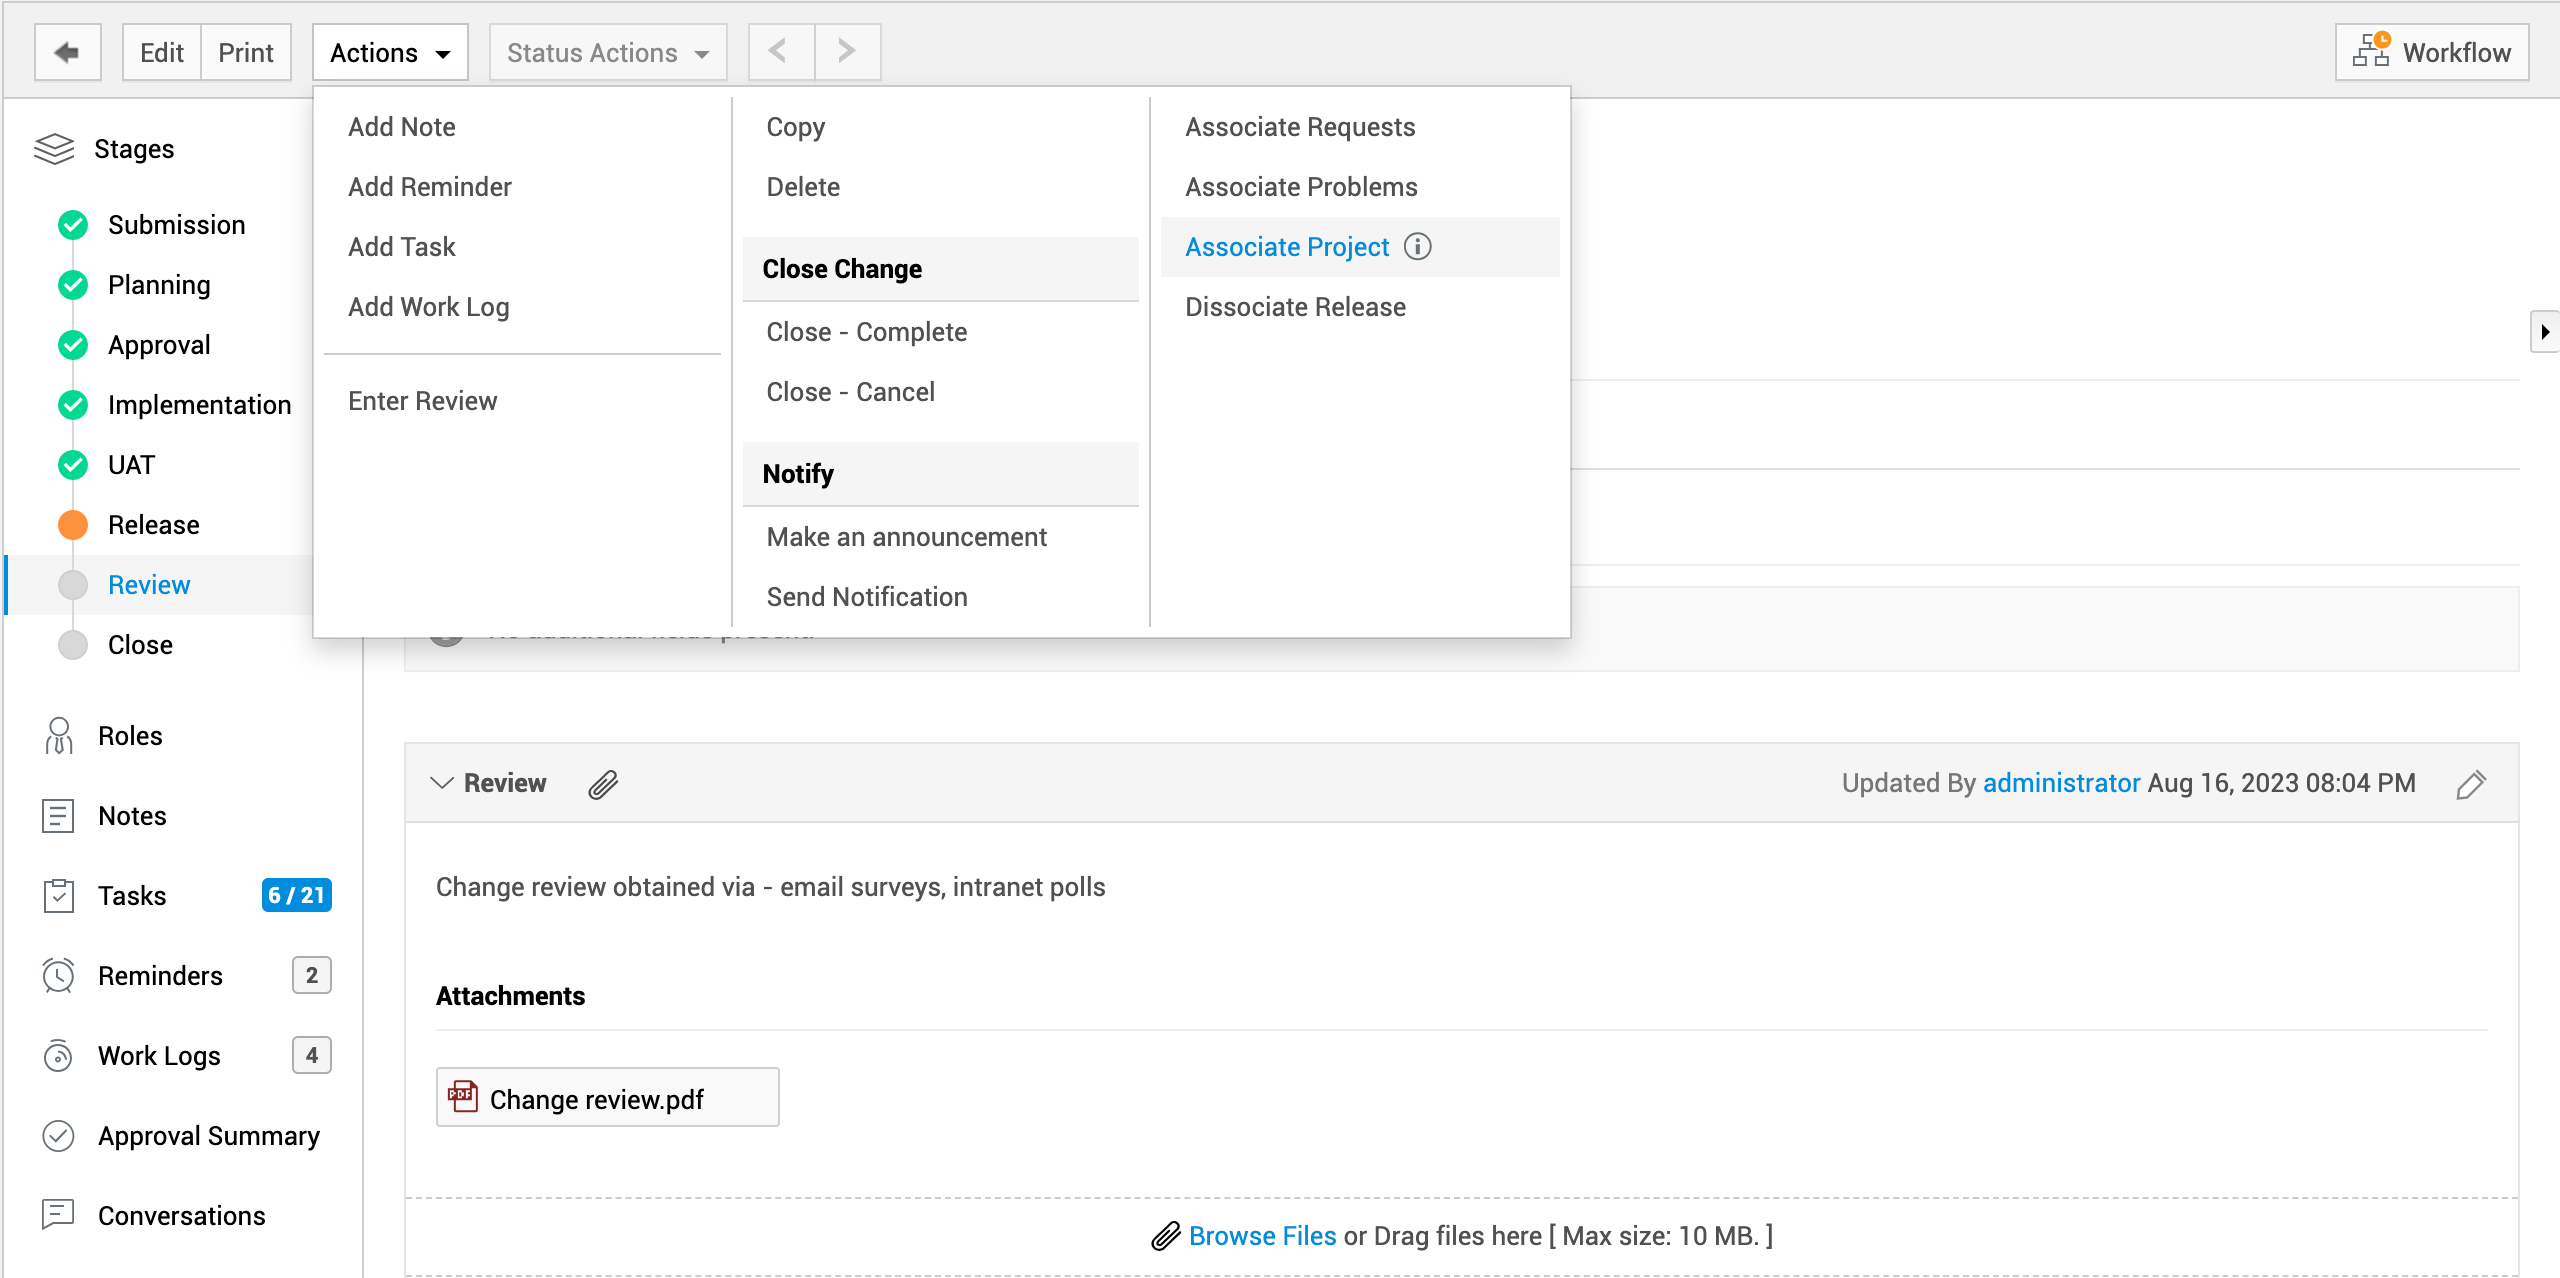Click the Browse Files link
The height and width of the screenshot is (1278, 2560).
(x=1262, y=1236)
